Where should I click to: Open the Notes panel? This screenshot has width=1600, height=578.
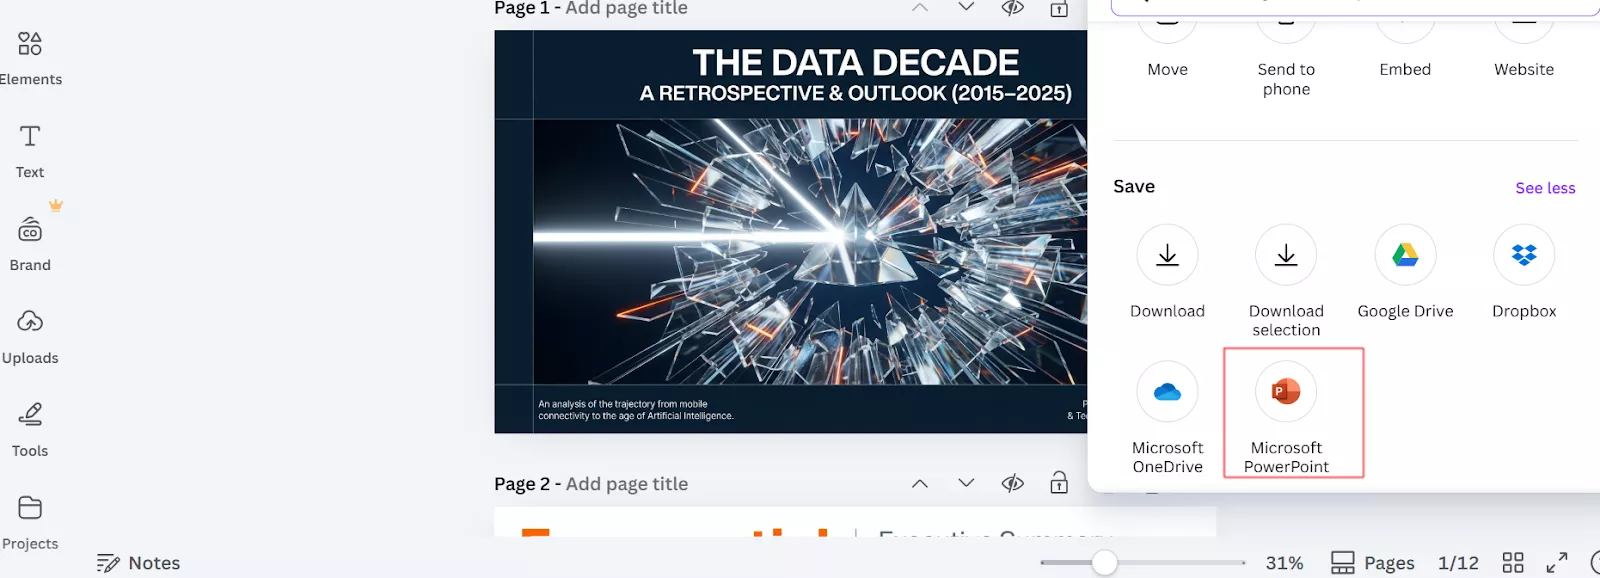click(x=138, y=563)
